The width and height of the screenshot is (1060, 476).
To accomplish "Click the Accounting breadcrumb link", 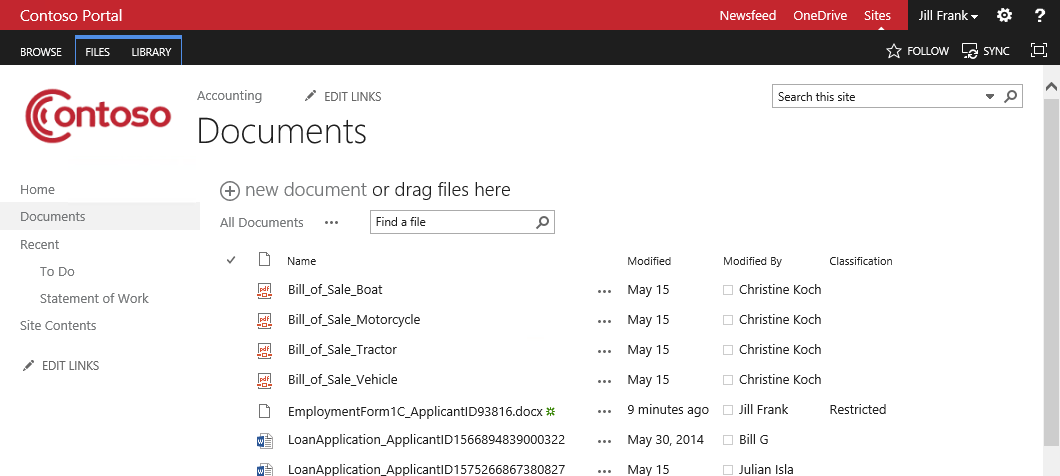I will (x=229, y=95).
